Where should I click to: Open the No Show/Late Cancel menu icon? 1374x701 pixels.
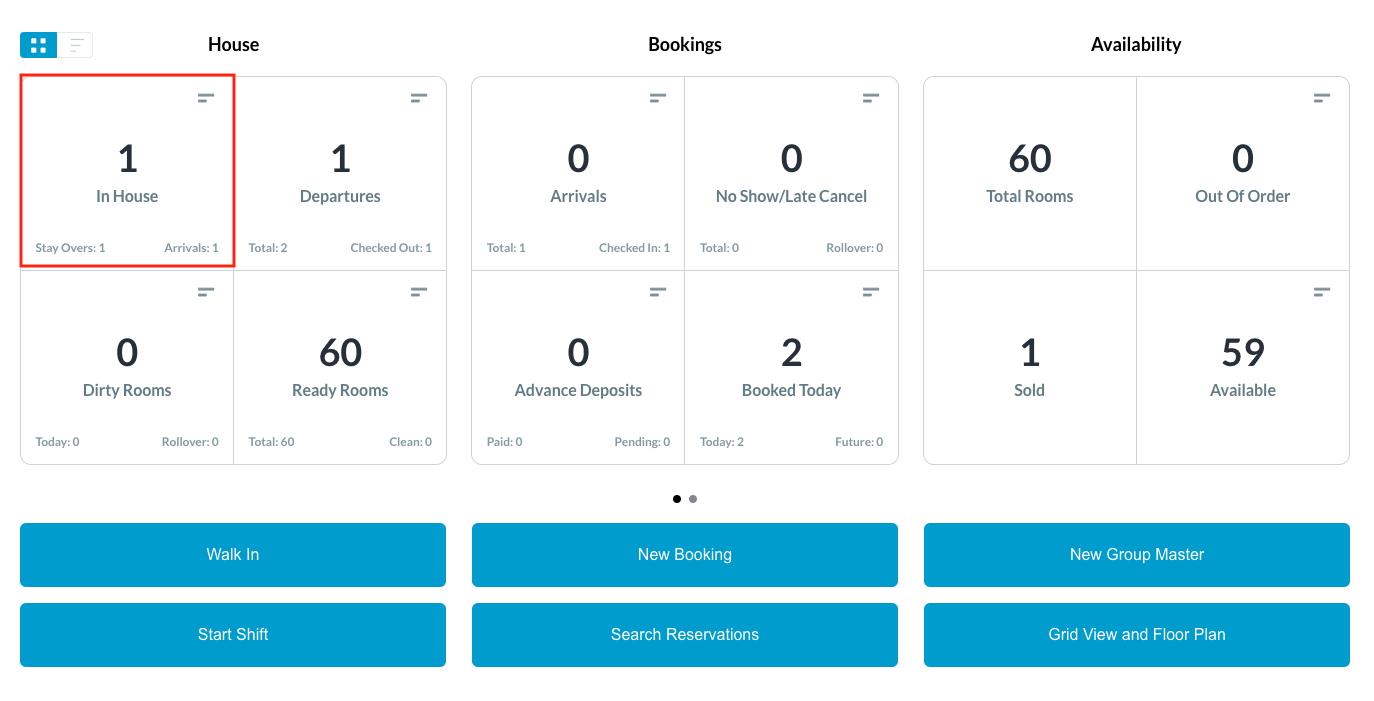click(x=871, y=98)
